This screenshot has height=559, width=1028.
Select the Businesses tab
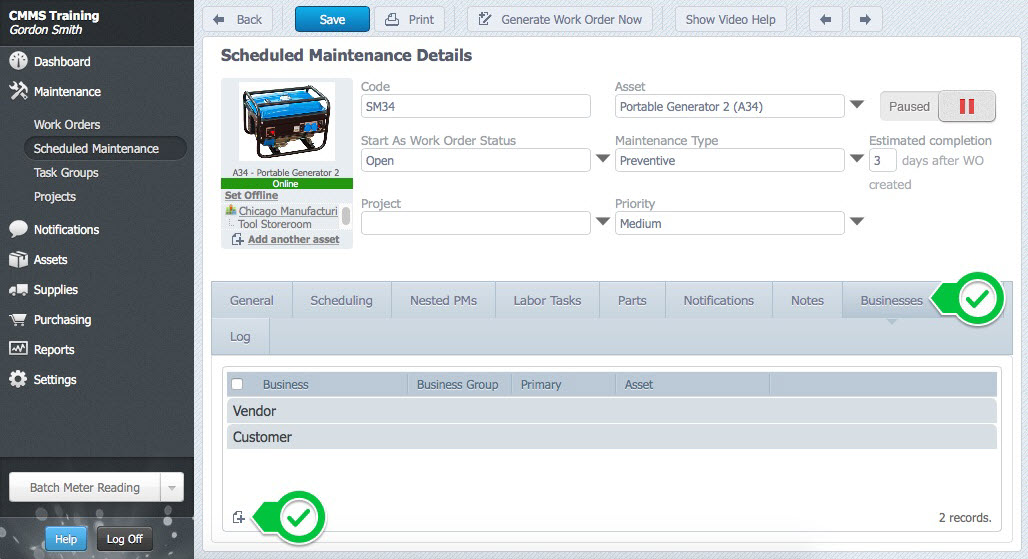click(x=892, y=300)
